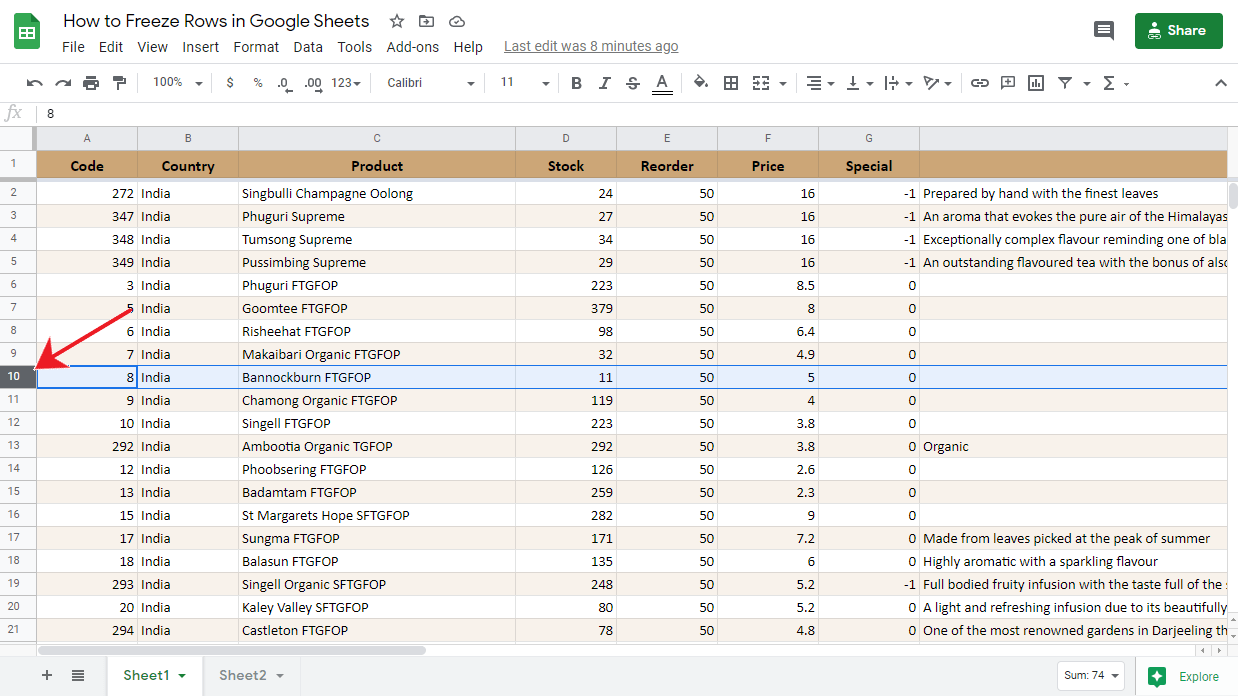Open the Help menu

468,47
